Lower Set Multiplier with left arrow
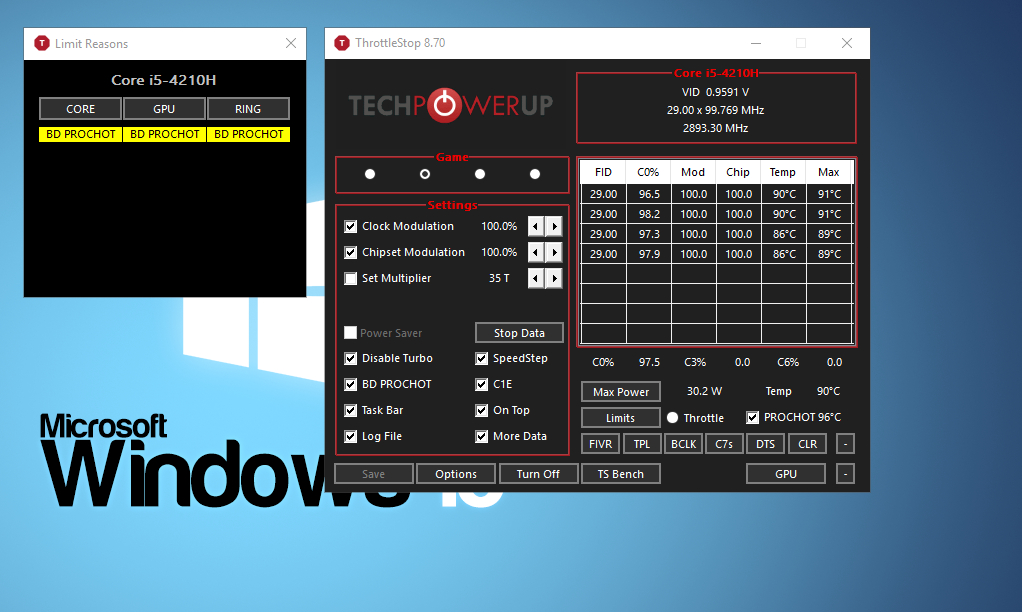Viewport: 1022px width, 612px height. coord(536,278)
